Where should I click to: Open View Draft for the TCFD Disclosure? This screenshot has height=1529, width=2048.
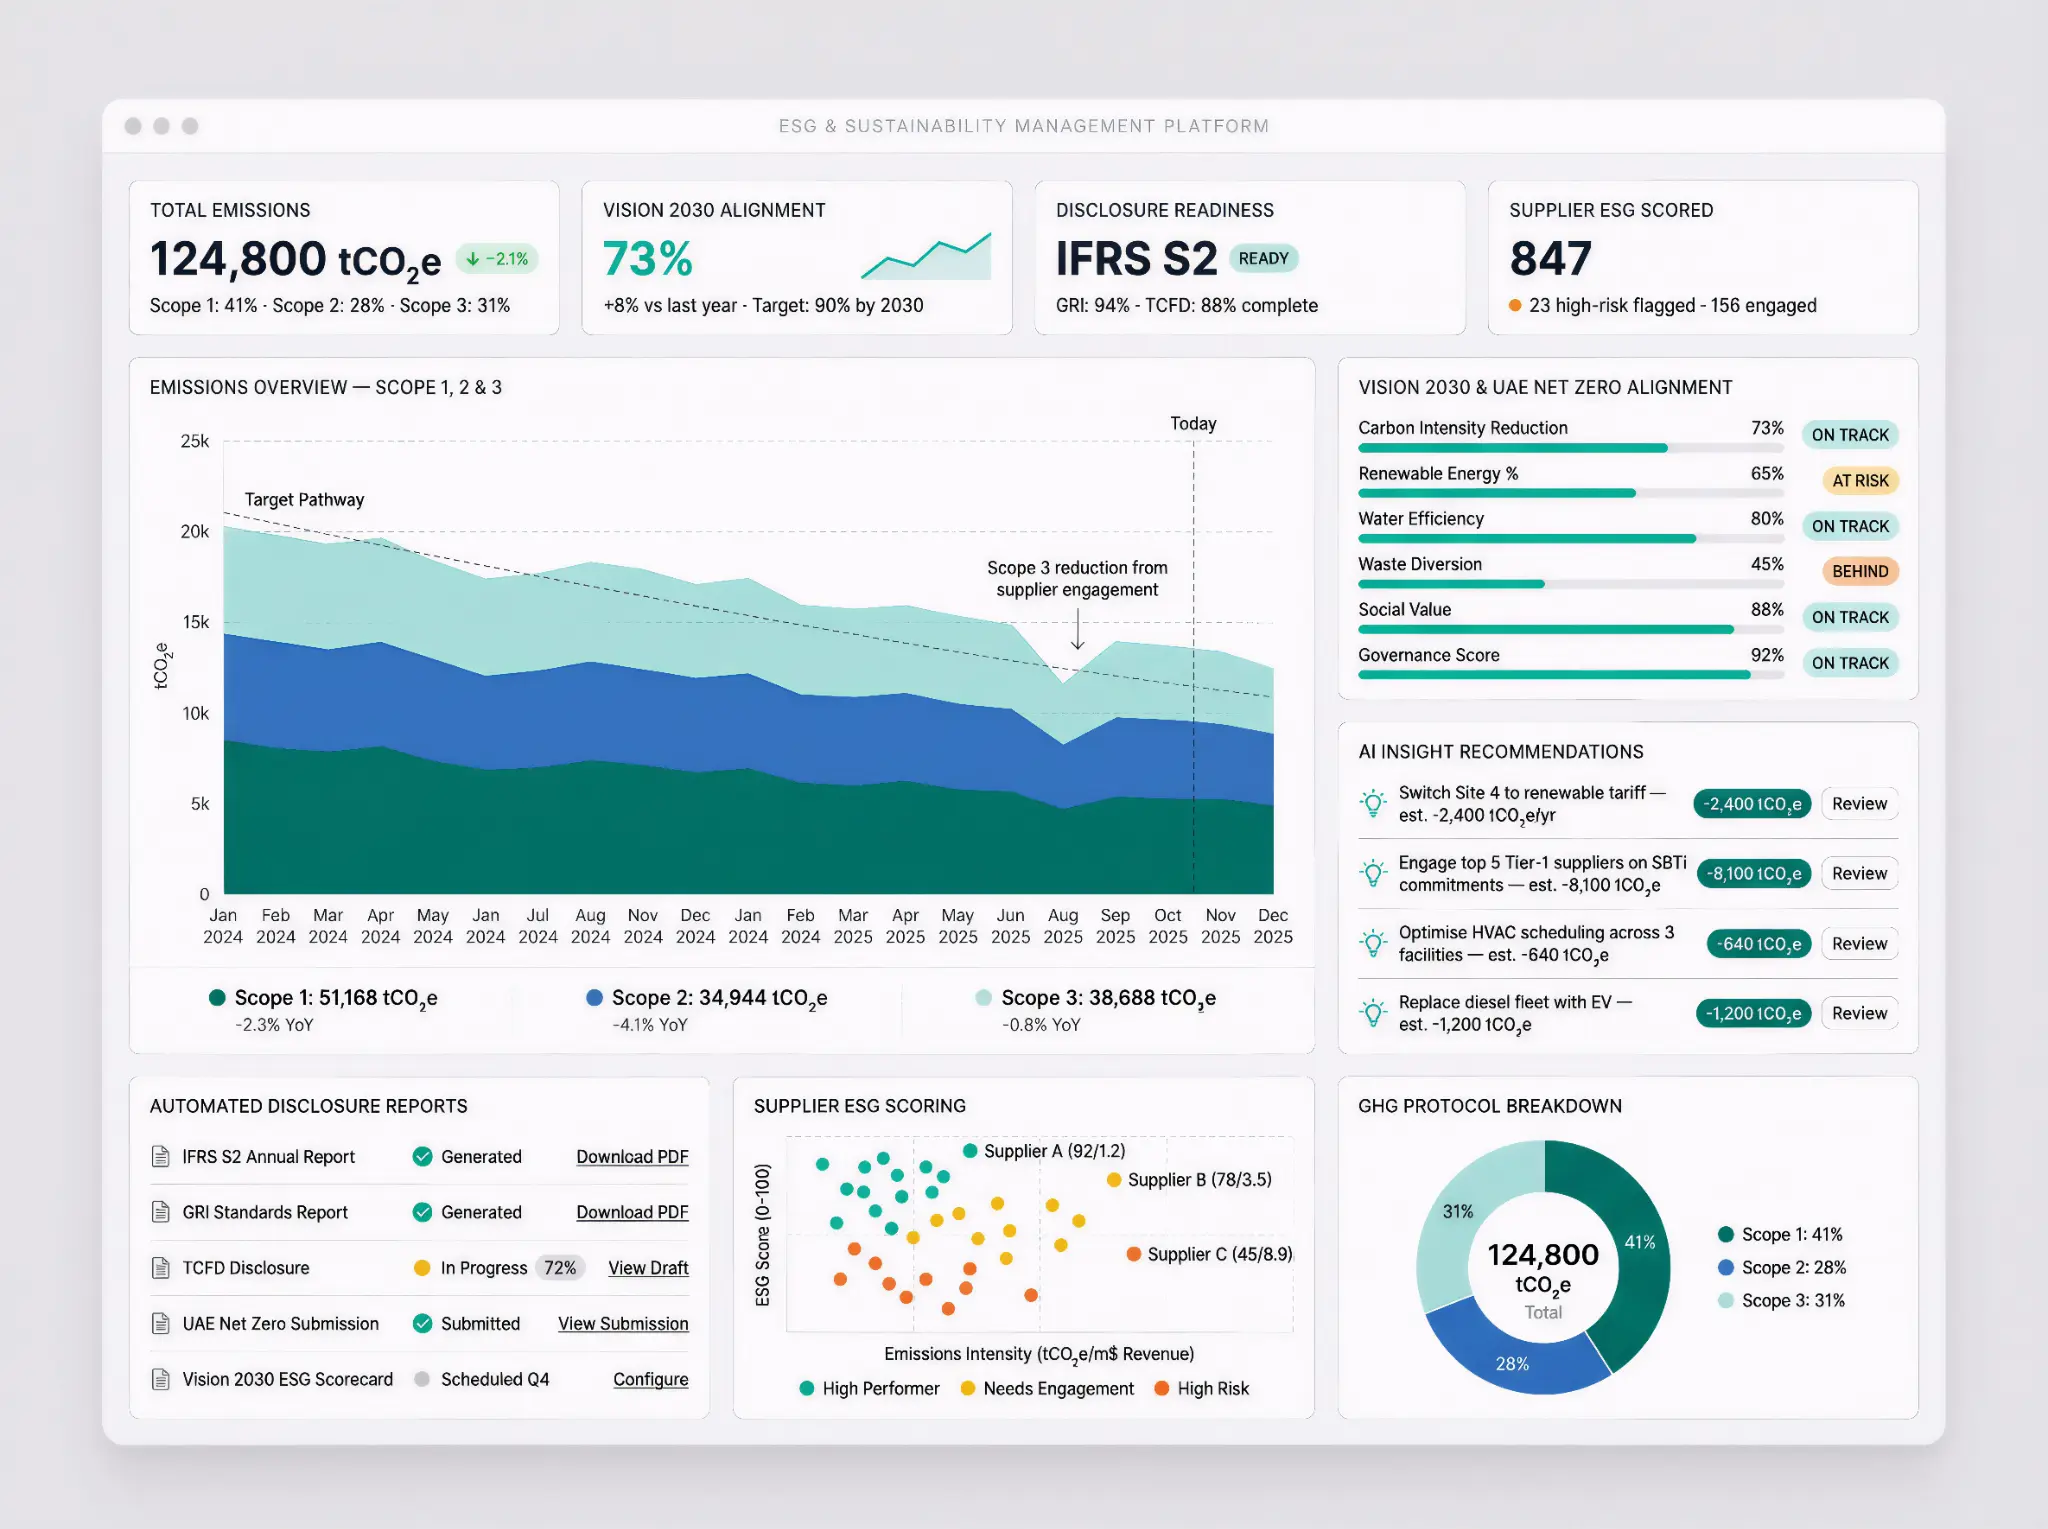pos(648,1268)
